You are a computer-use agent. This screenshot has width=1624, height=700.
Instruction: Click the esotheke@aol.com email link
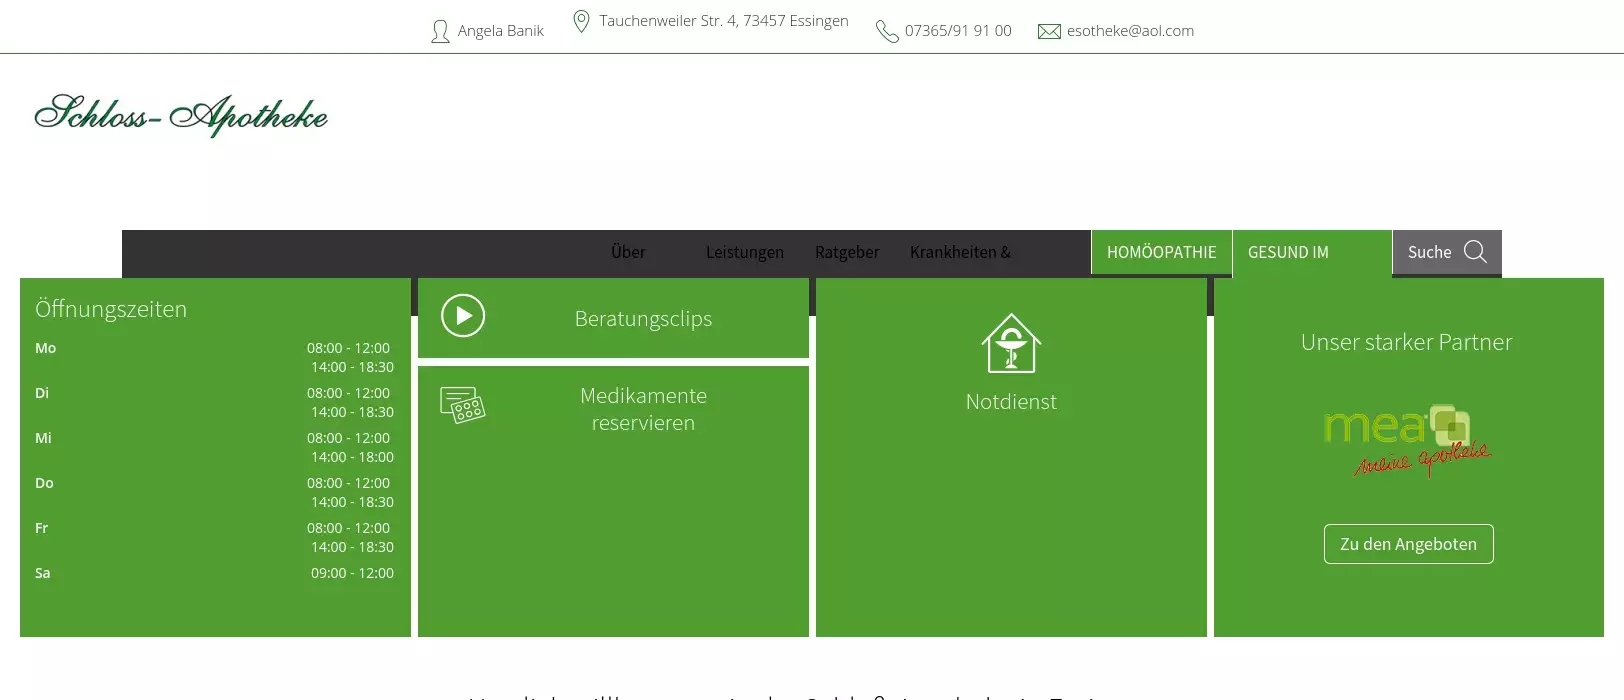(x=1130, y=31)
